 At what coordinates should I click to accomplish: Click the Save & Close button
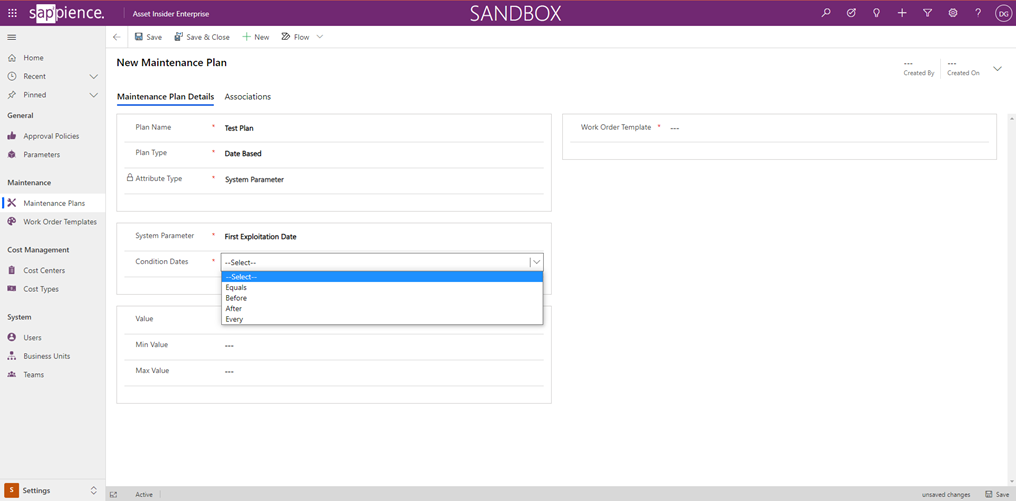202,37
